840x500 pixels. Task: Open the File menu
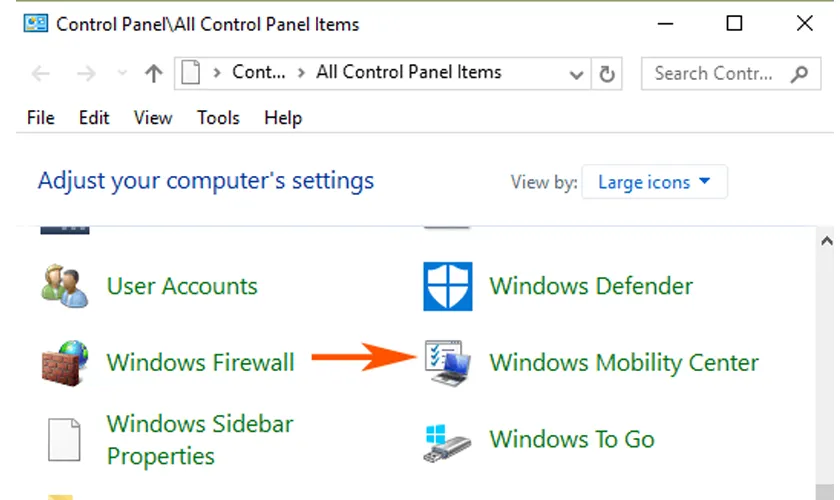coord(41,118)
